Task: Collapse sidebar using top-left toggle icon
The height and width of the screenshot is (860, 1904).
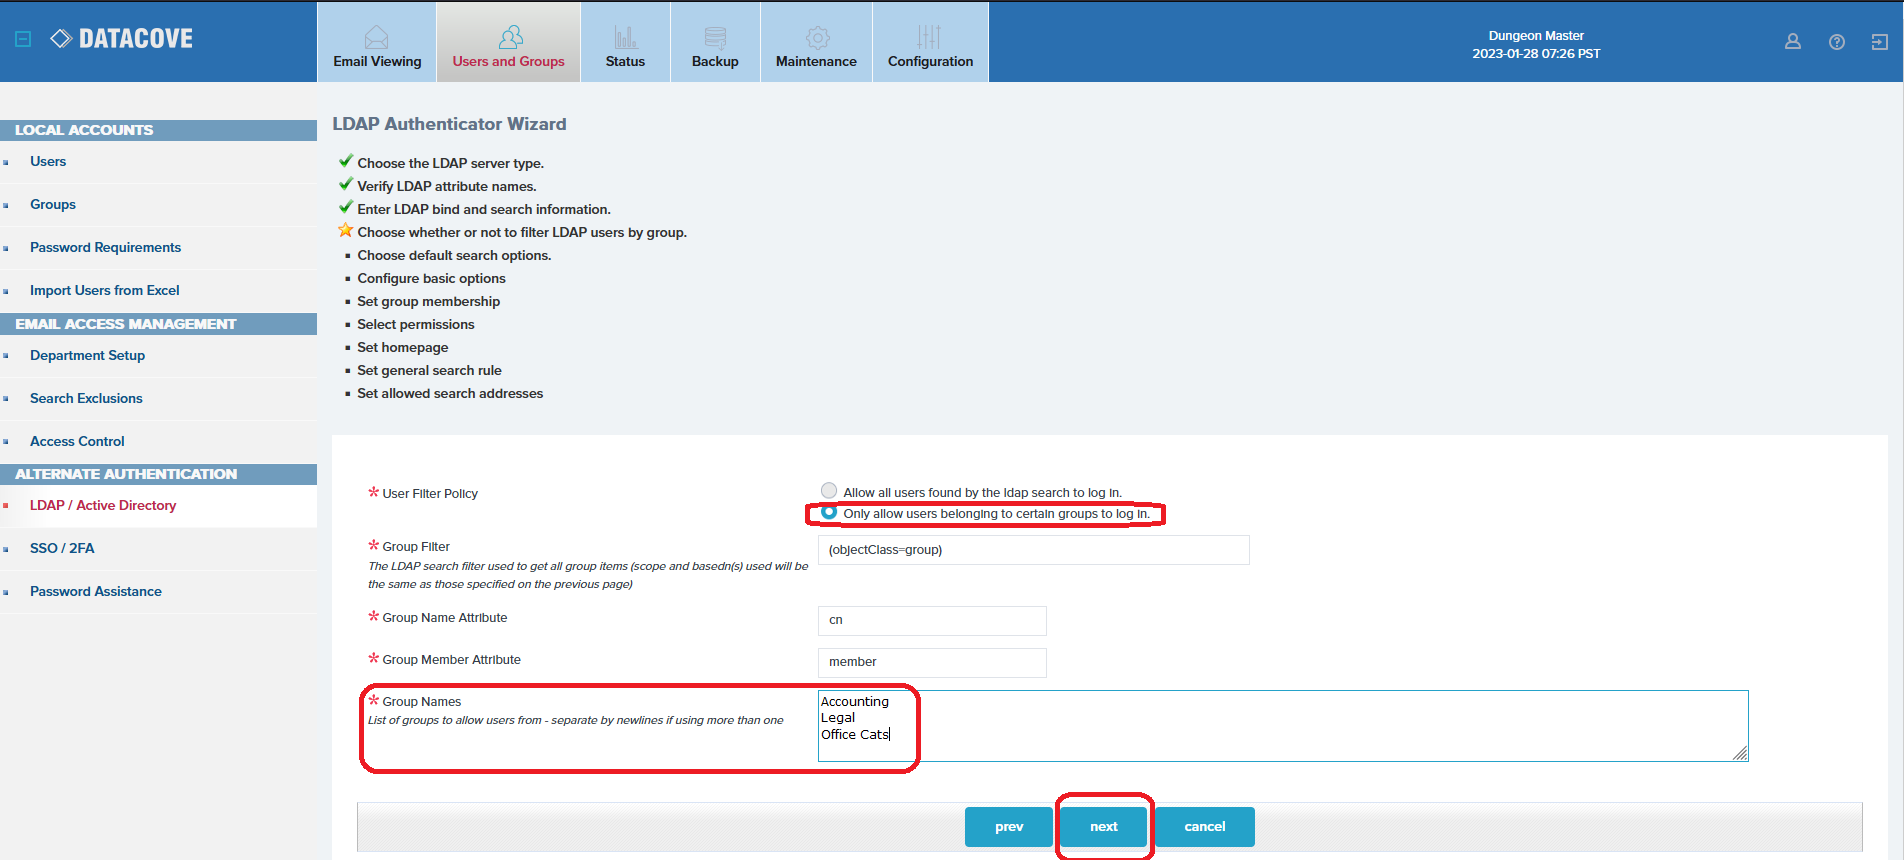Action: [23, 39]
